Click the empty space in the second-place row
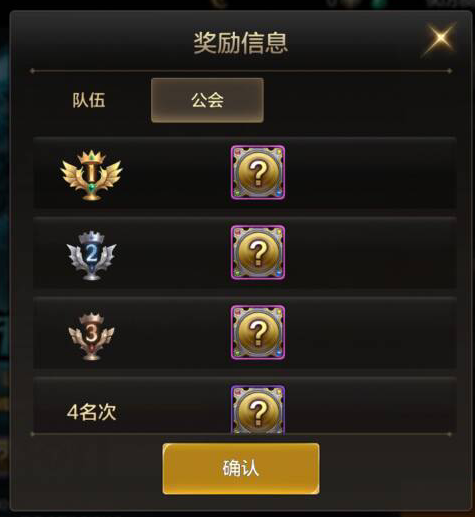Screen dimensions: 475x517 pos(370,253)
